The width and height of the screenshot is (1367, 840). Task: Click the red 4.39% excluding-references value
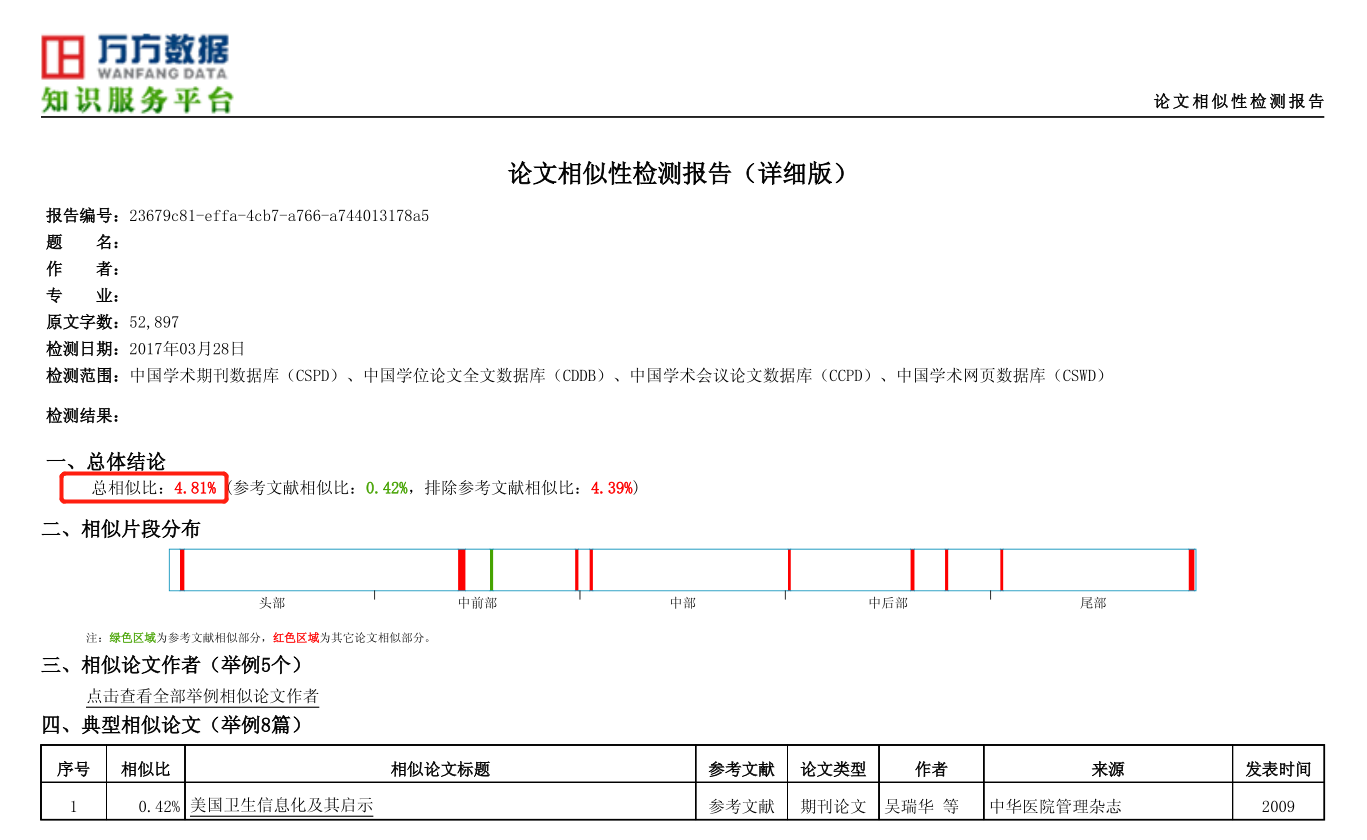(x=611, y=488)
